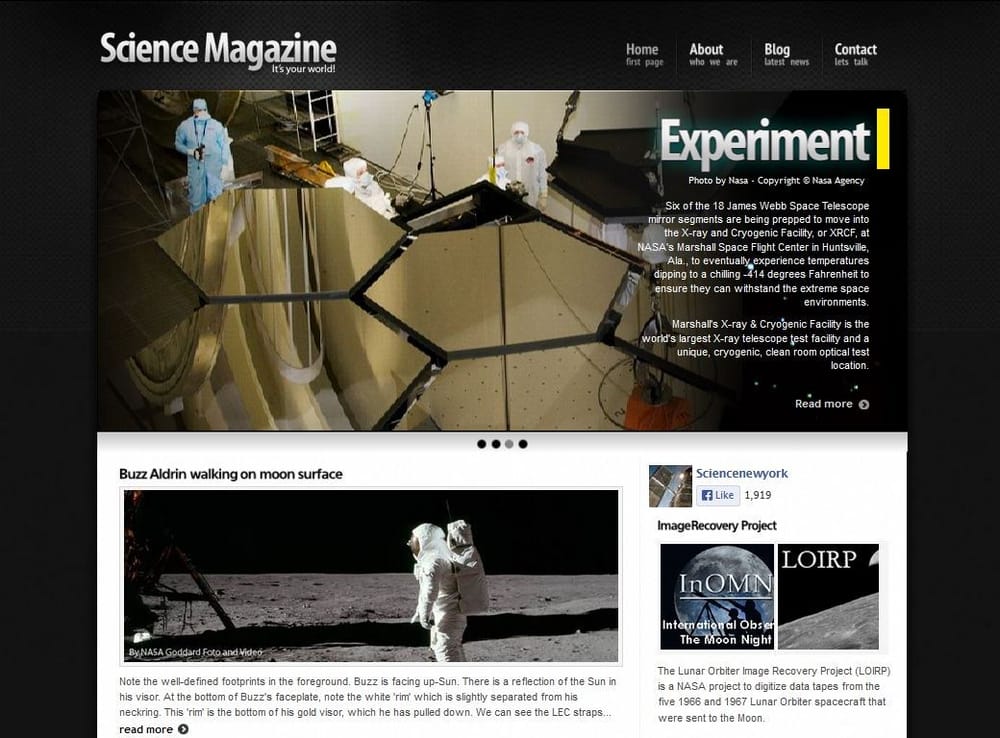Select the third gray slider dot
This screenshot has width=1000, height=738.
(509, 444)
